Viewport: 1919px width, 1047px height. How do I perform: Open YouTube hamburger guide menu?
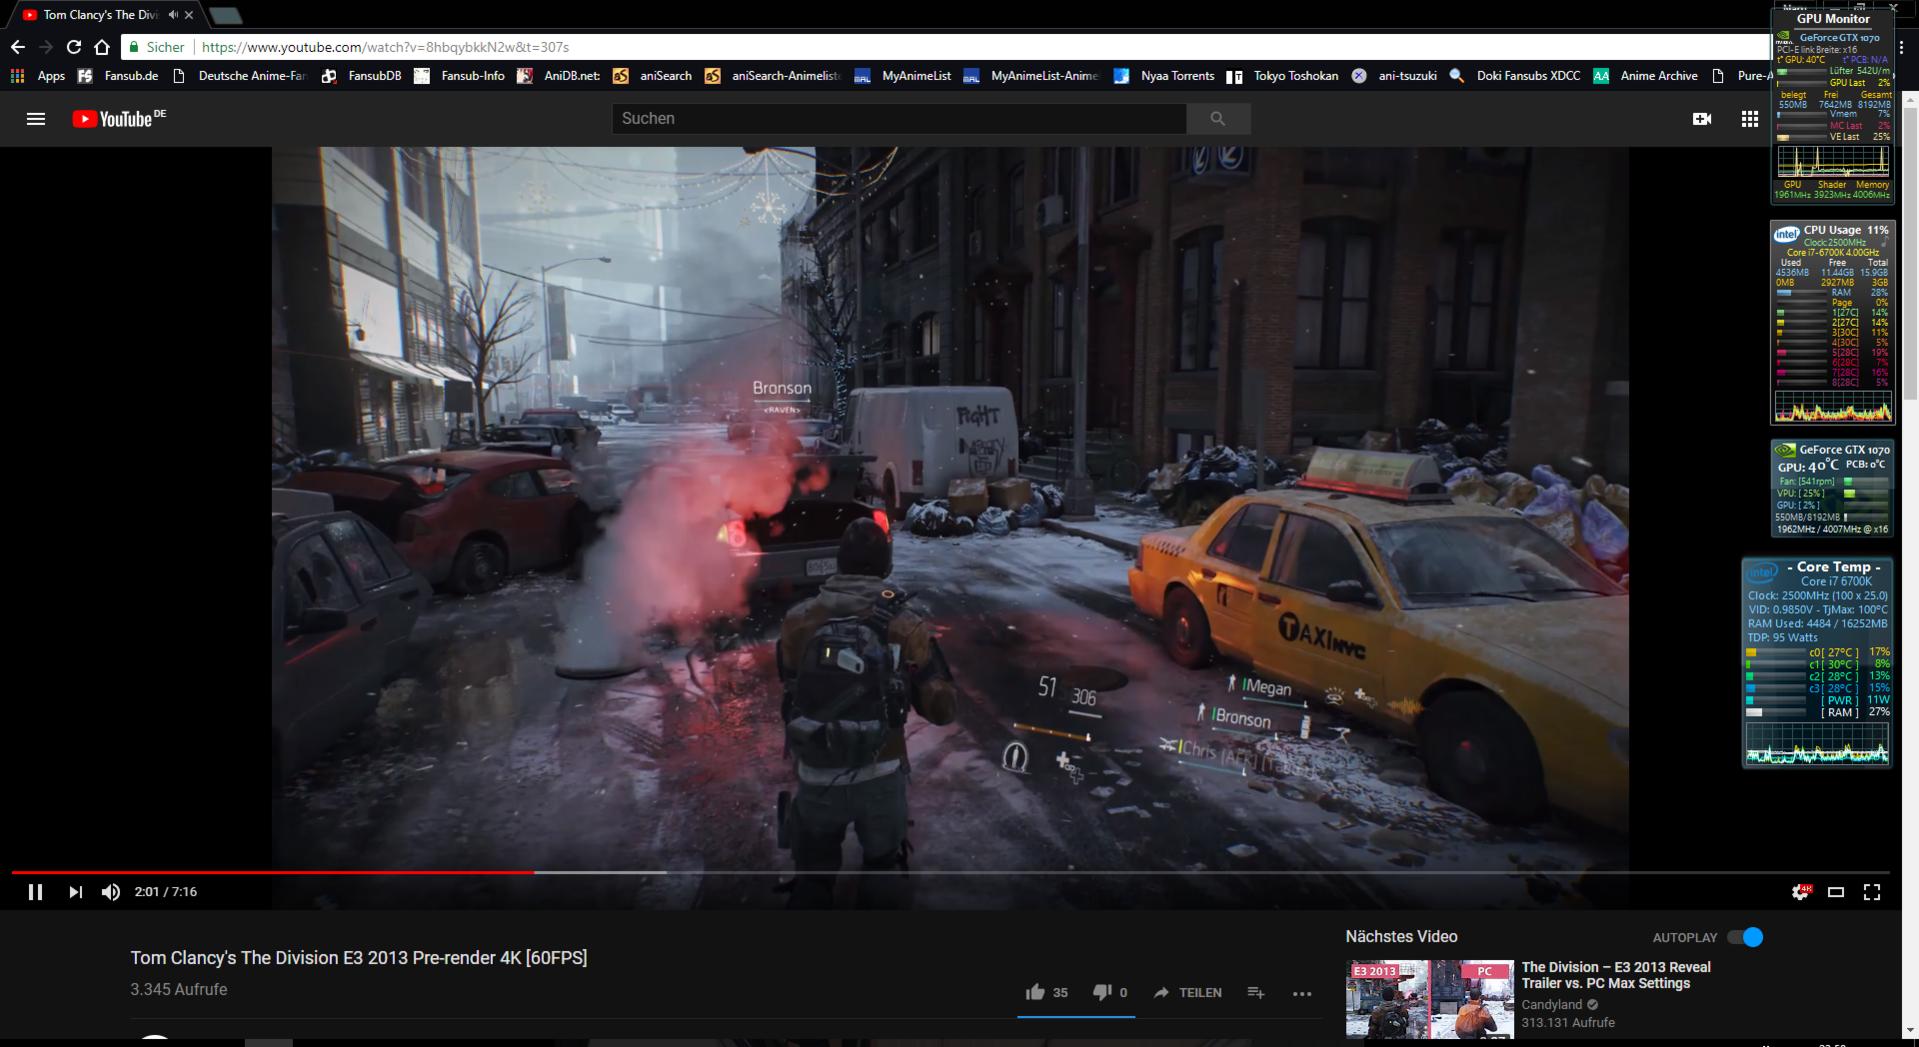pos(36,119)
